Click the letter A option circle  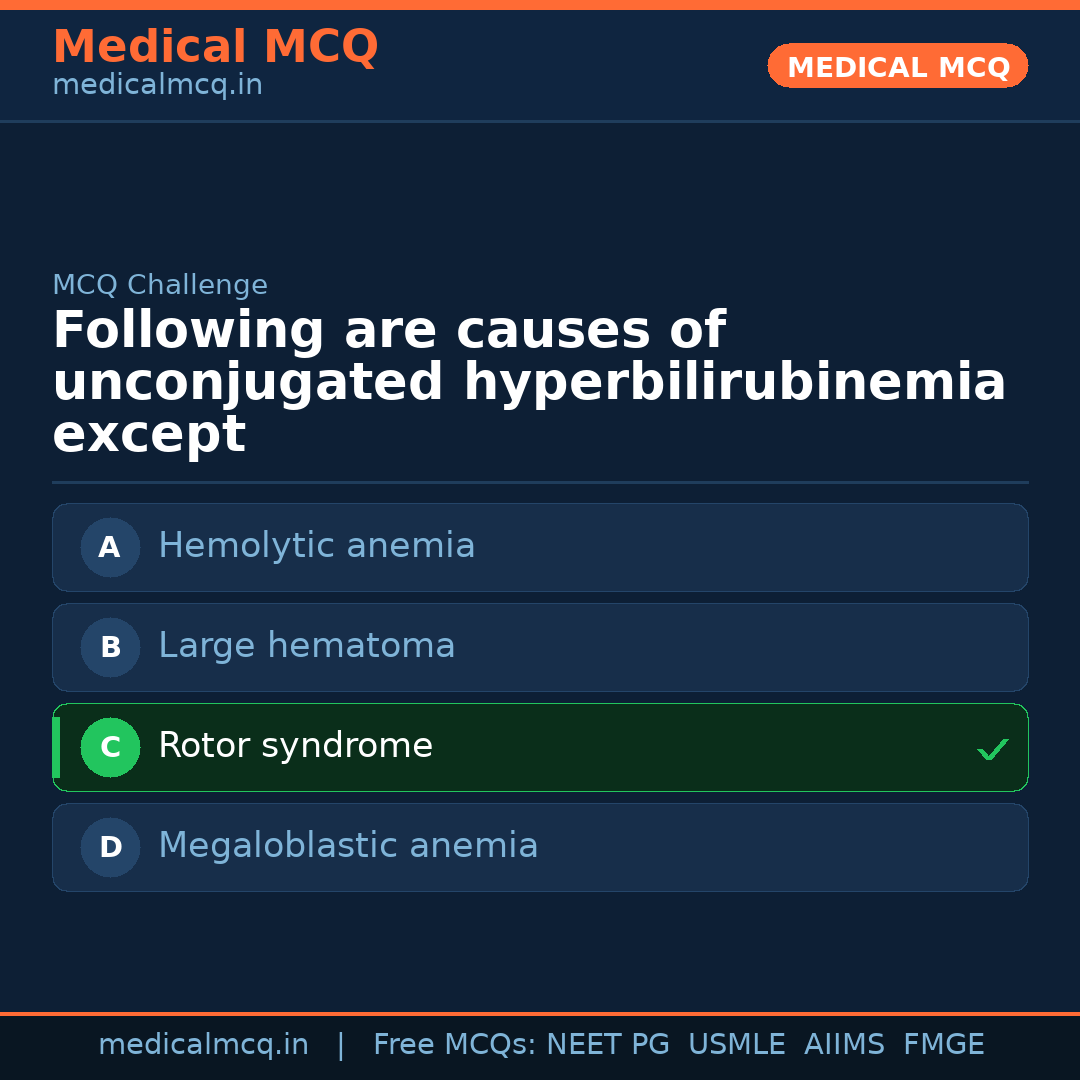(x=110, y=547)
